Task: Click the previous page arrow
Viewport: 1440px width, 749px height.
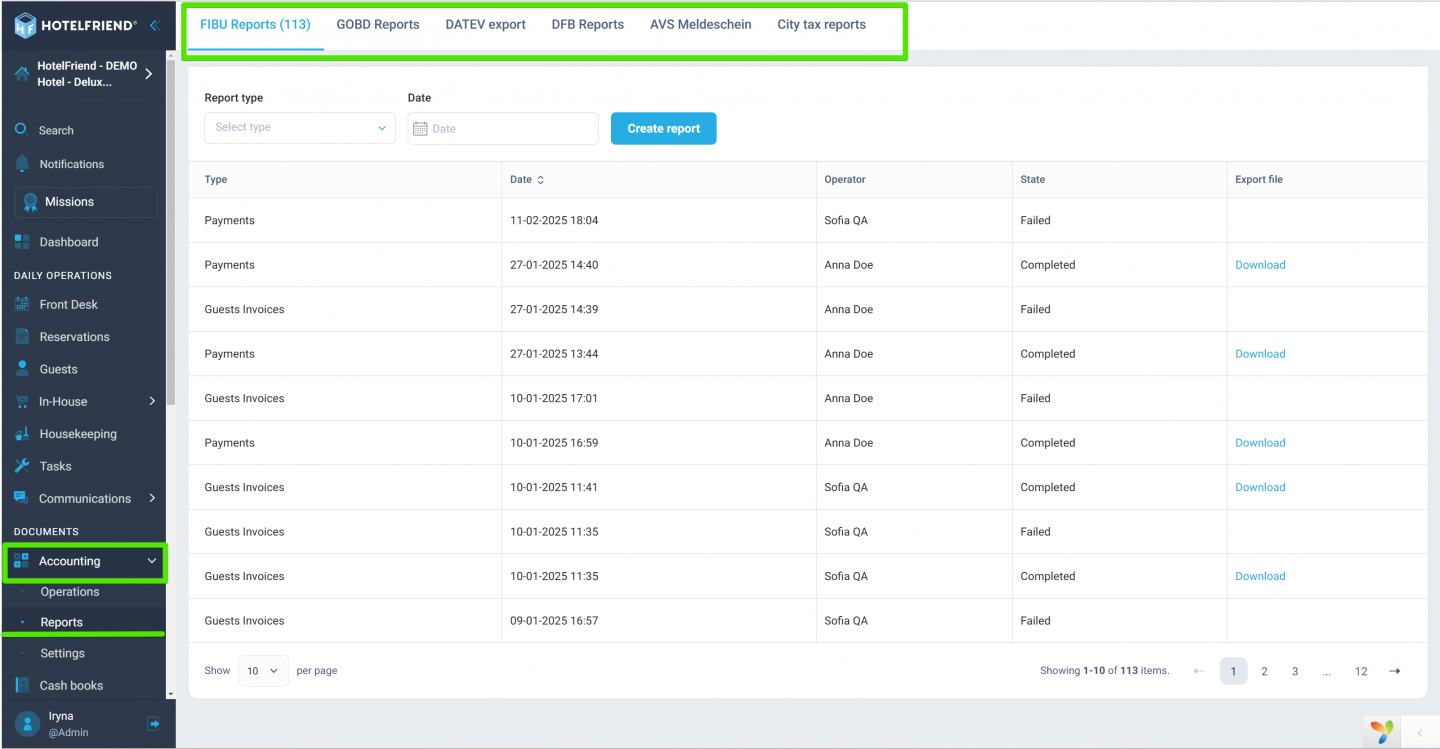Action: (x=1199, y=671)
